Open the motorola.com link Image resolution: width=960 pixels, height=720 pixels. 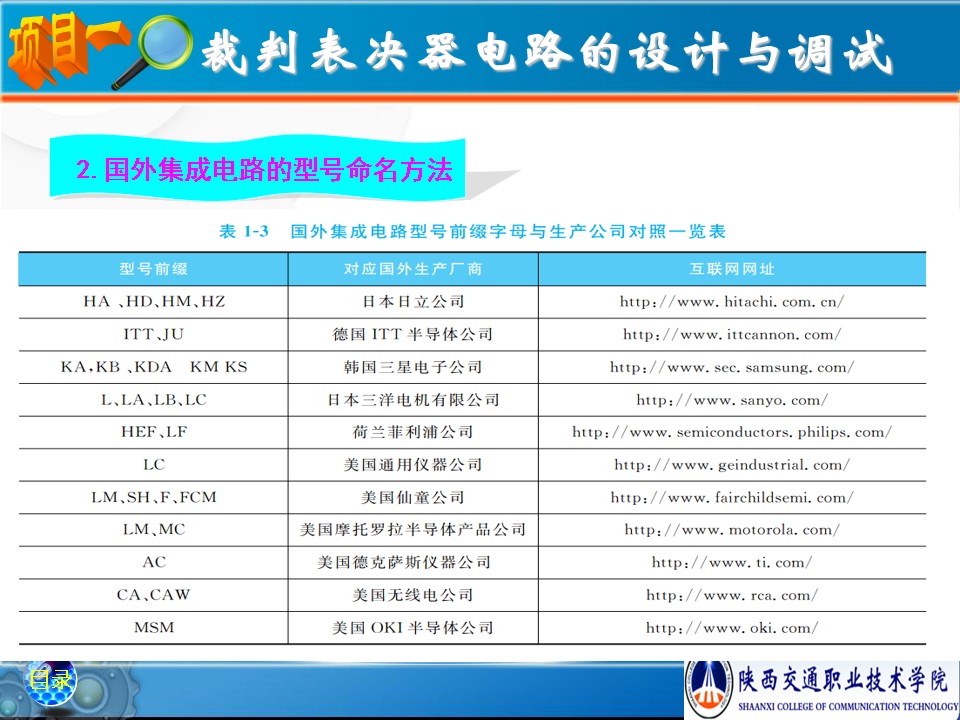click(732, 530)
